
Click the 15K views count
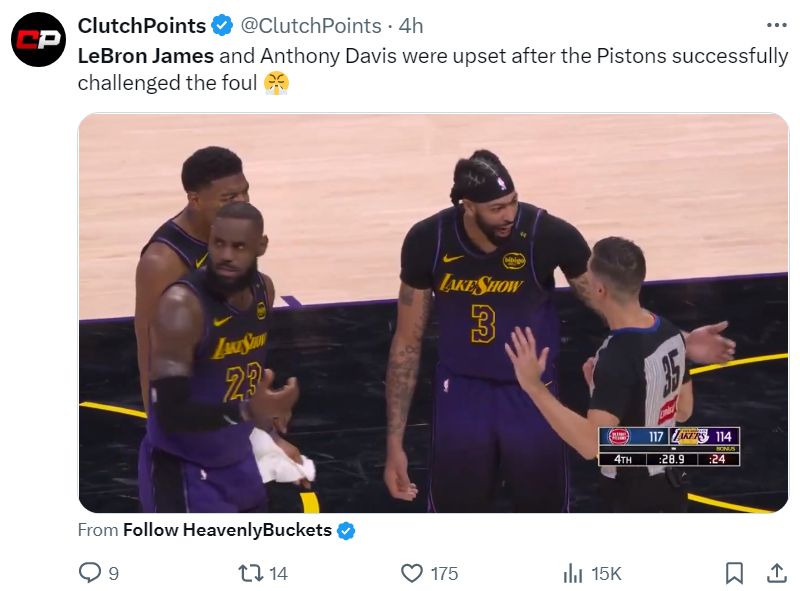click(606, 573)
